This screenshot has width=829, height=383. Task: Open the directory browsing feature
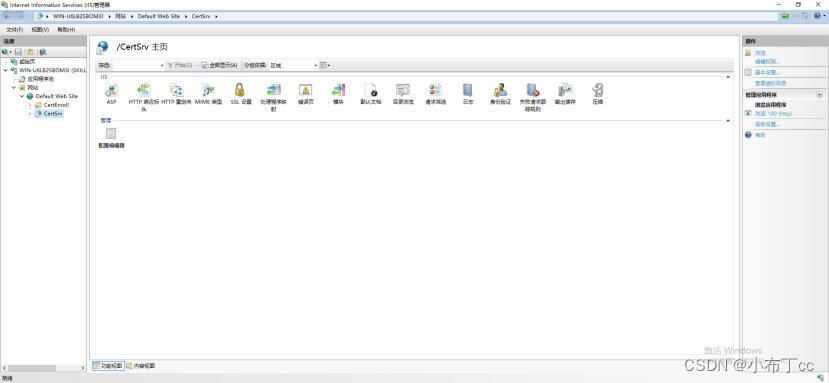[x=403, y=94]
